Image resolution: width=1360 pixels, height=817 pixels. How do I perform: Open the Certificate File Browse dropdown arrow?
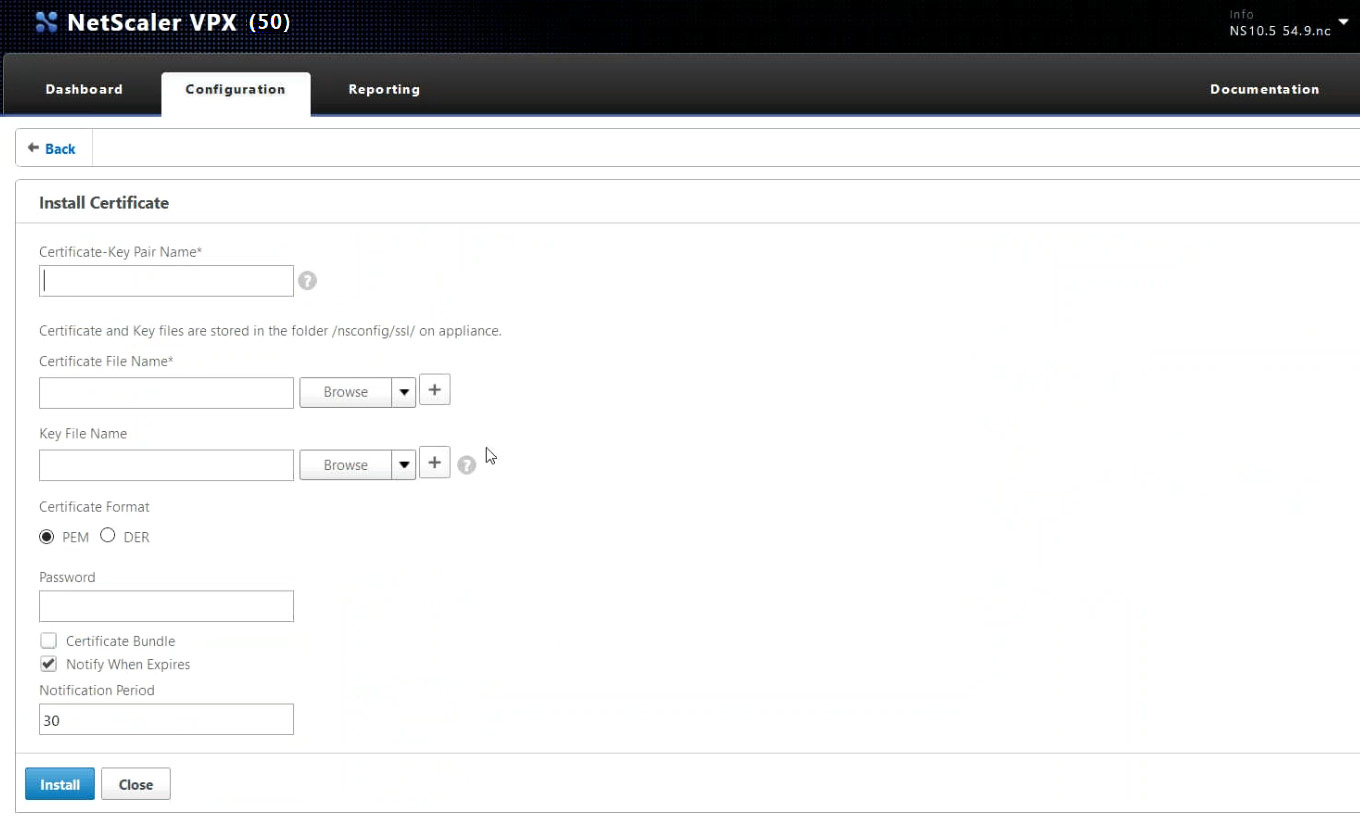(x=404, y=391)
